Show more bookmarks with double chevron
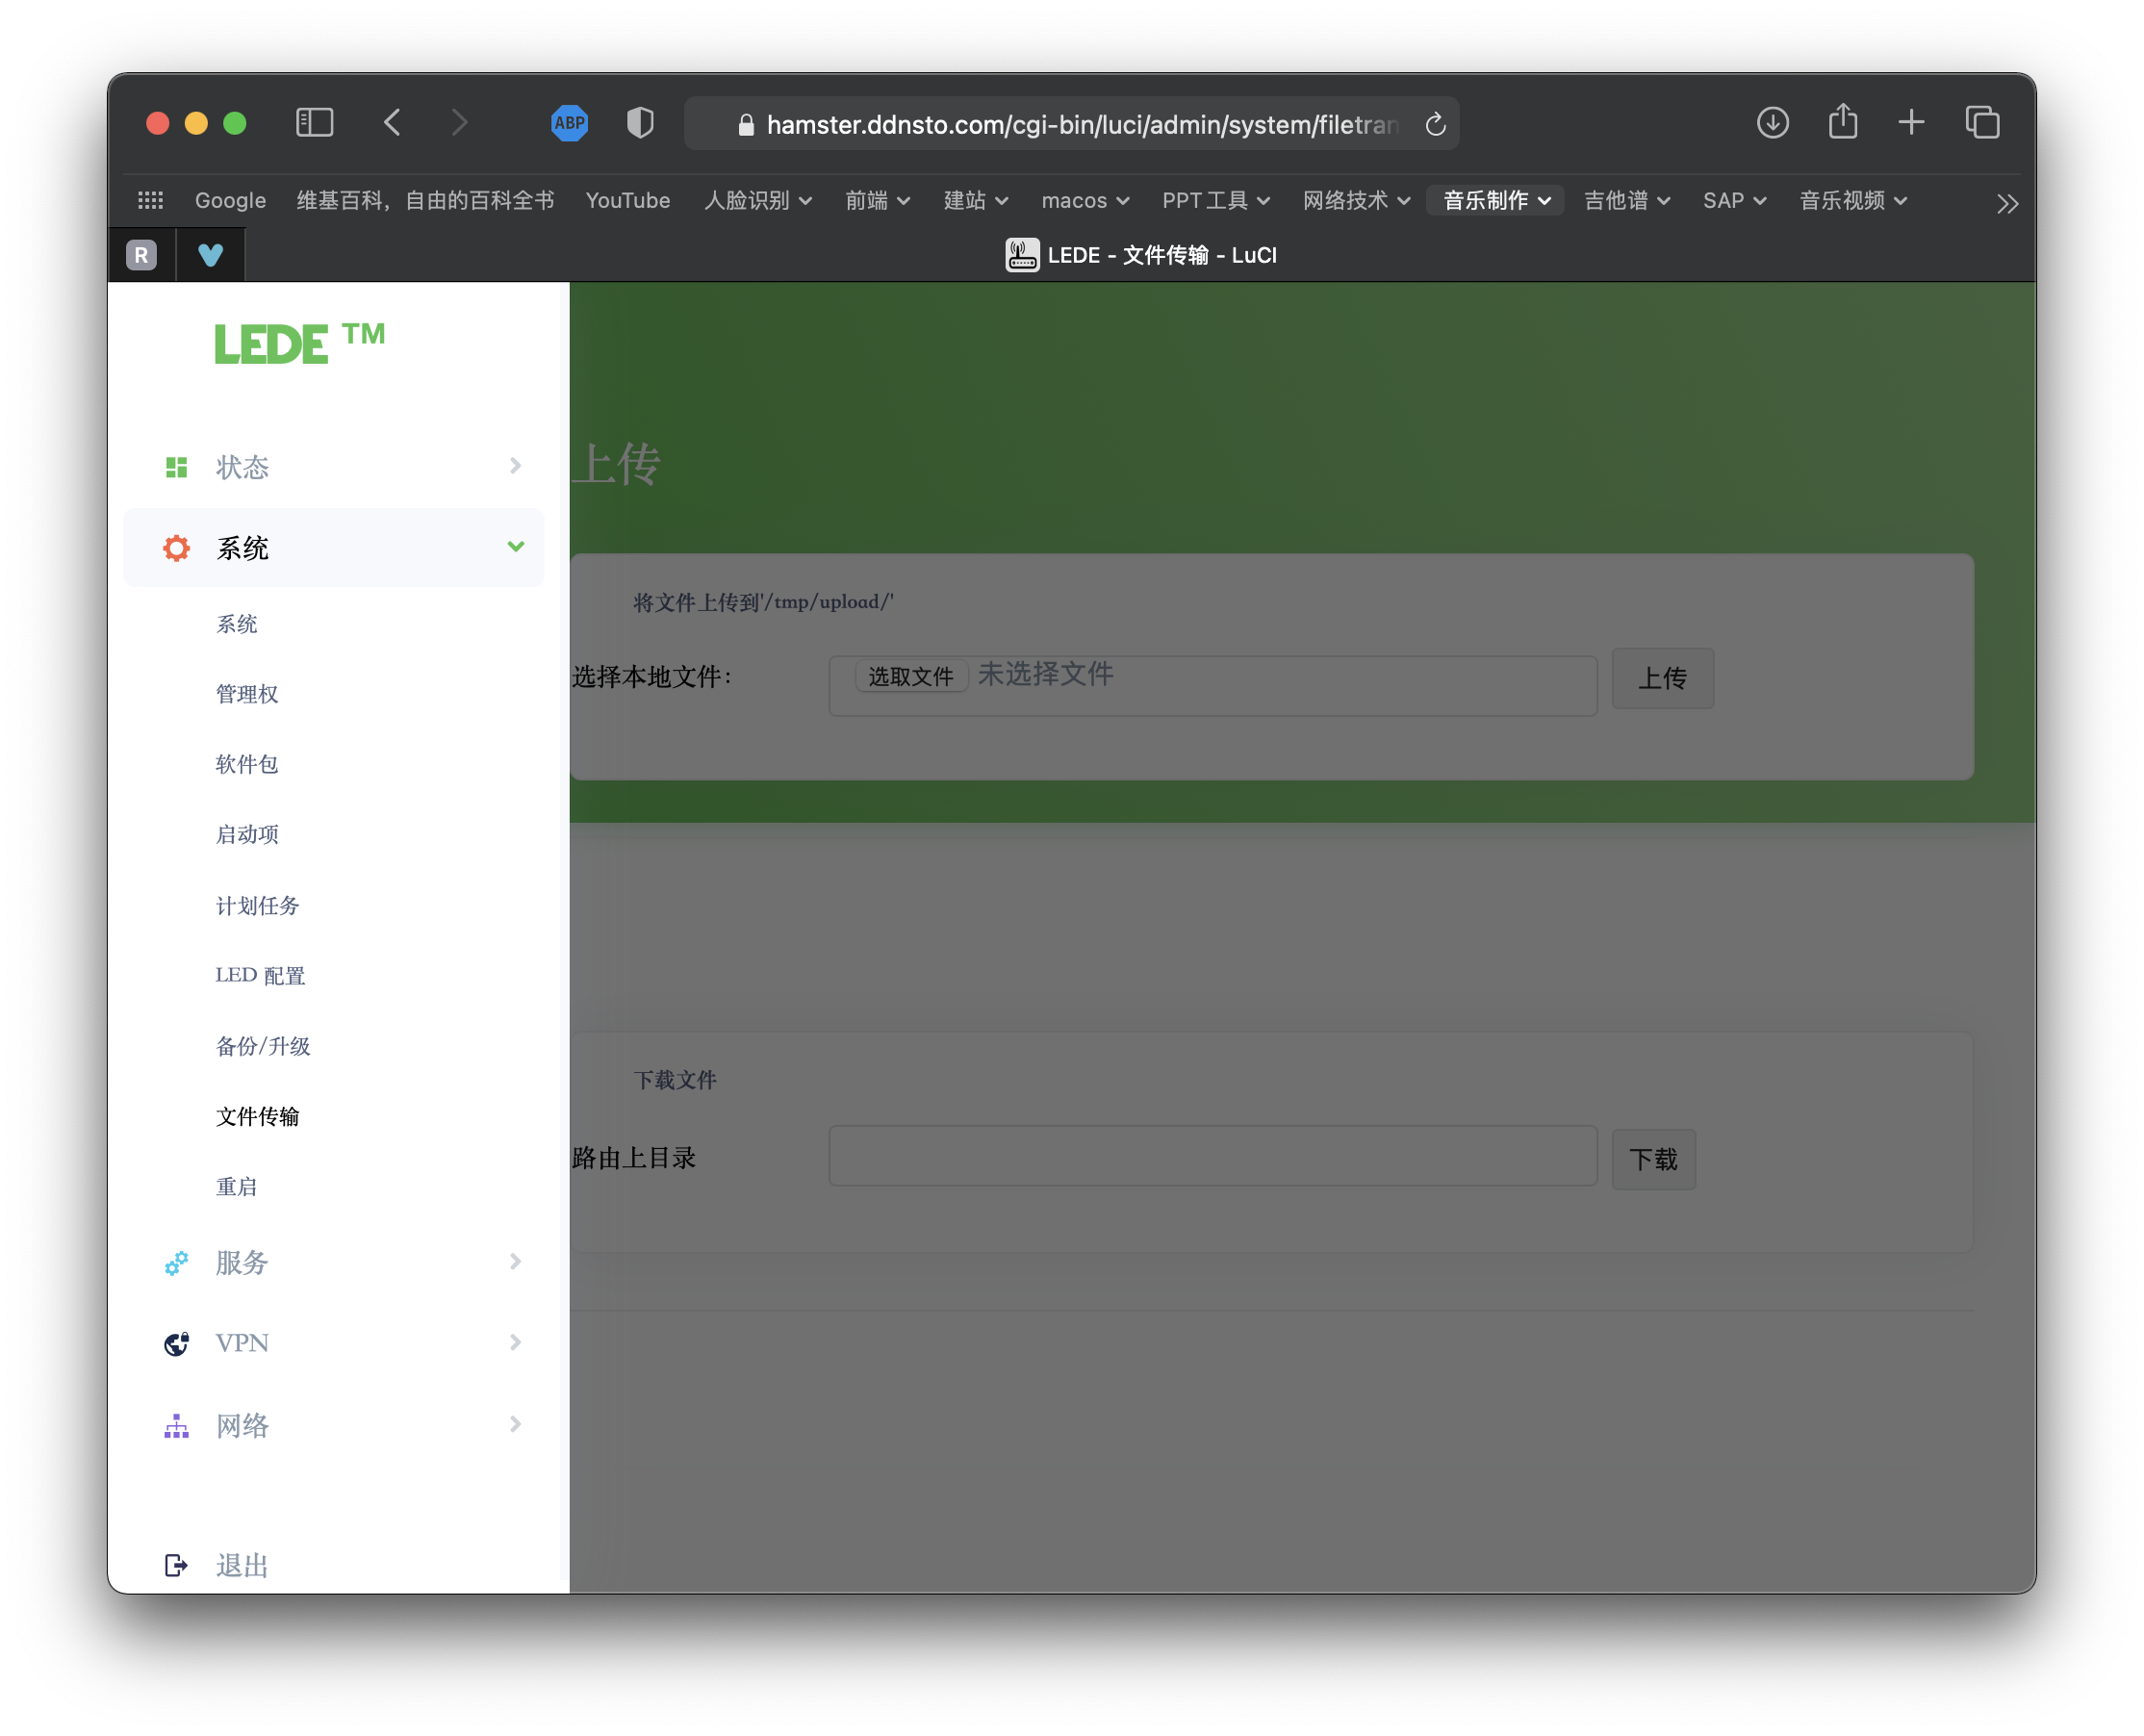2144x1736 pixels. coord(2006,204)
